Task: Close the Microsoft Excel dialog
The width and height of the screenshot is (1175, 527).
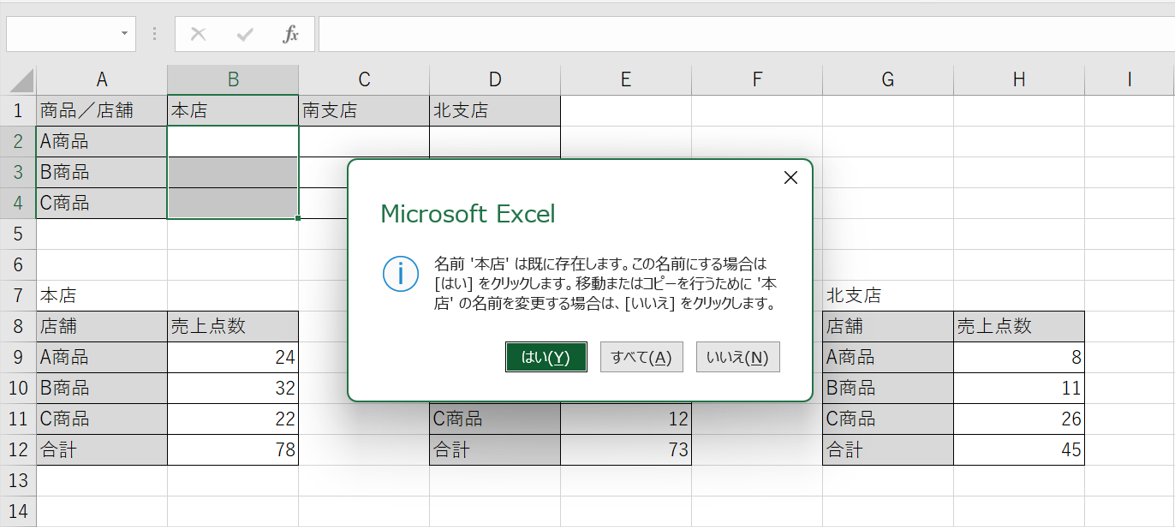Action: 790,178
